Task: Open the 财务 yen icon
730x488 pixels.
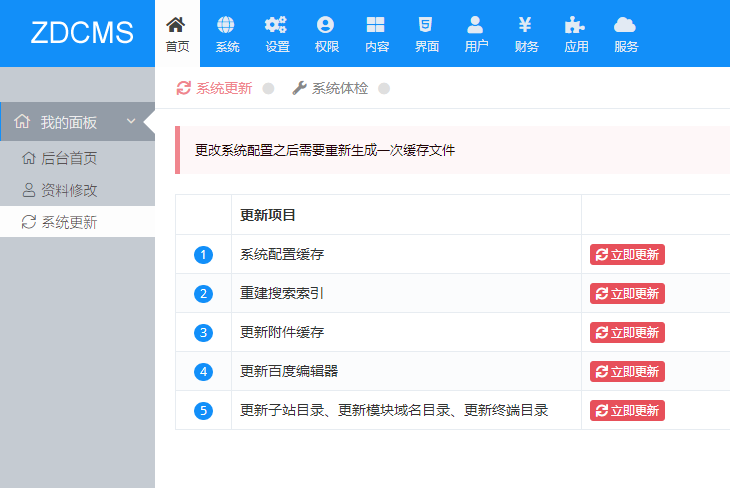Action: (526, 33)
